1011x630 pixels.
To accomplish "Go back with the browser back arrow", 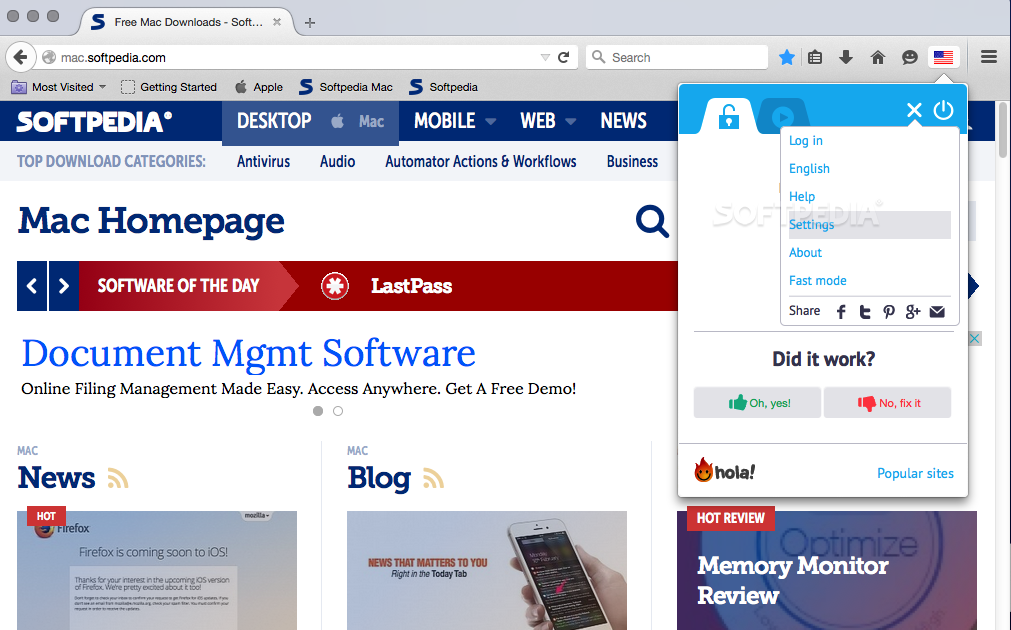I will (x=20, y=57).
